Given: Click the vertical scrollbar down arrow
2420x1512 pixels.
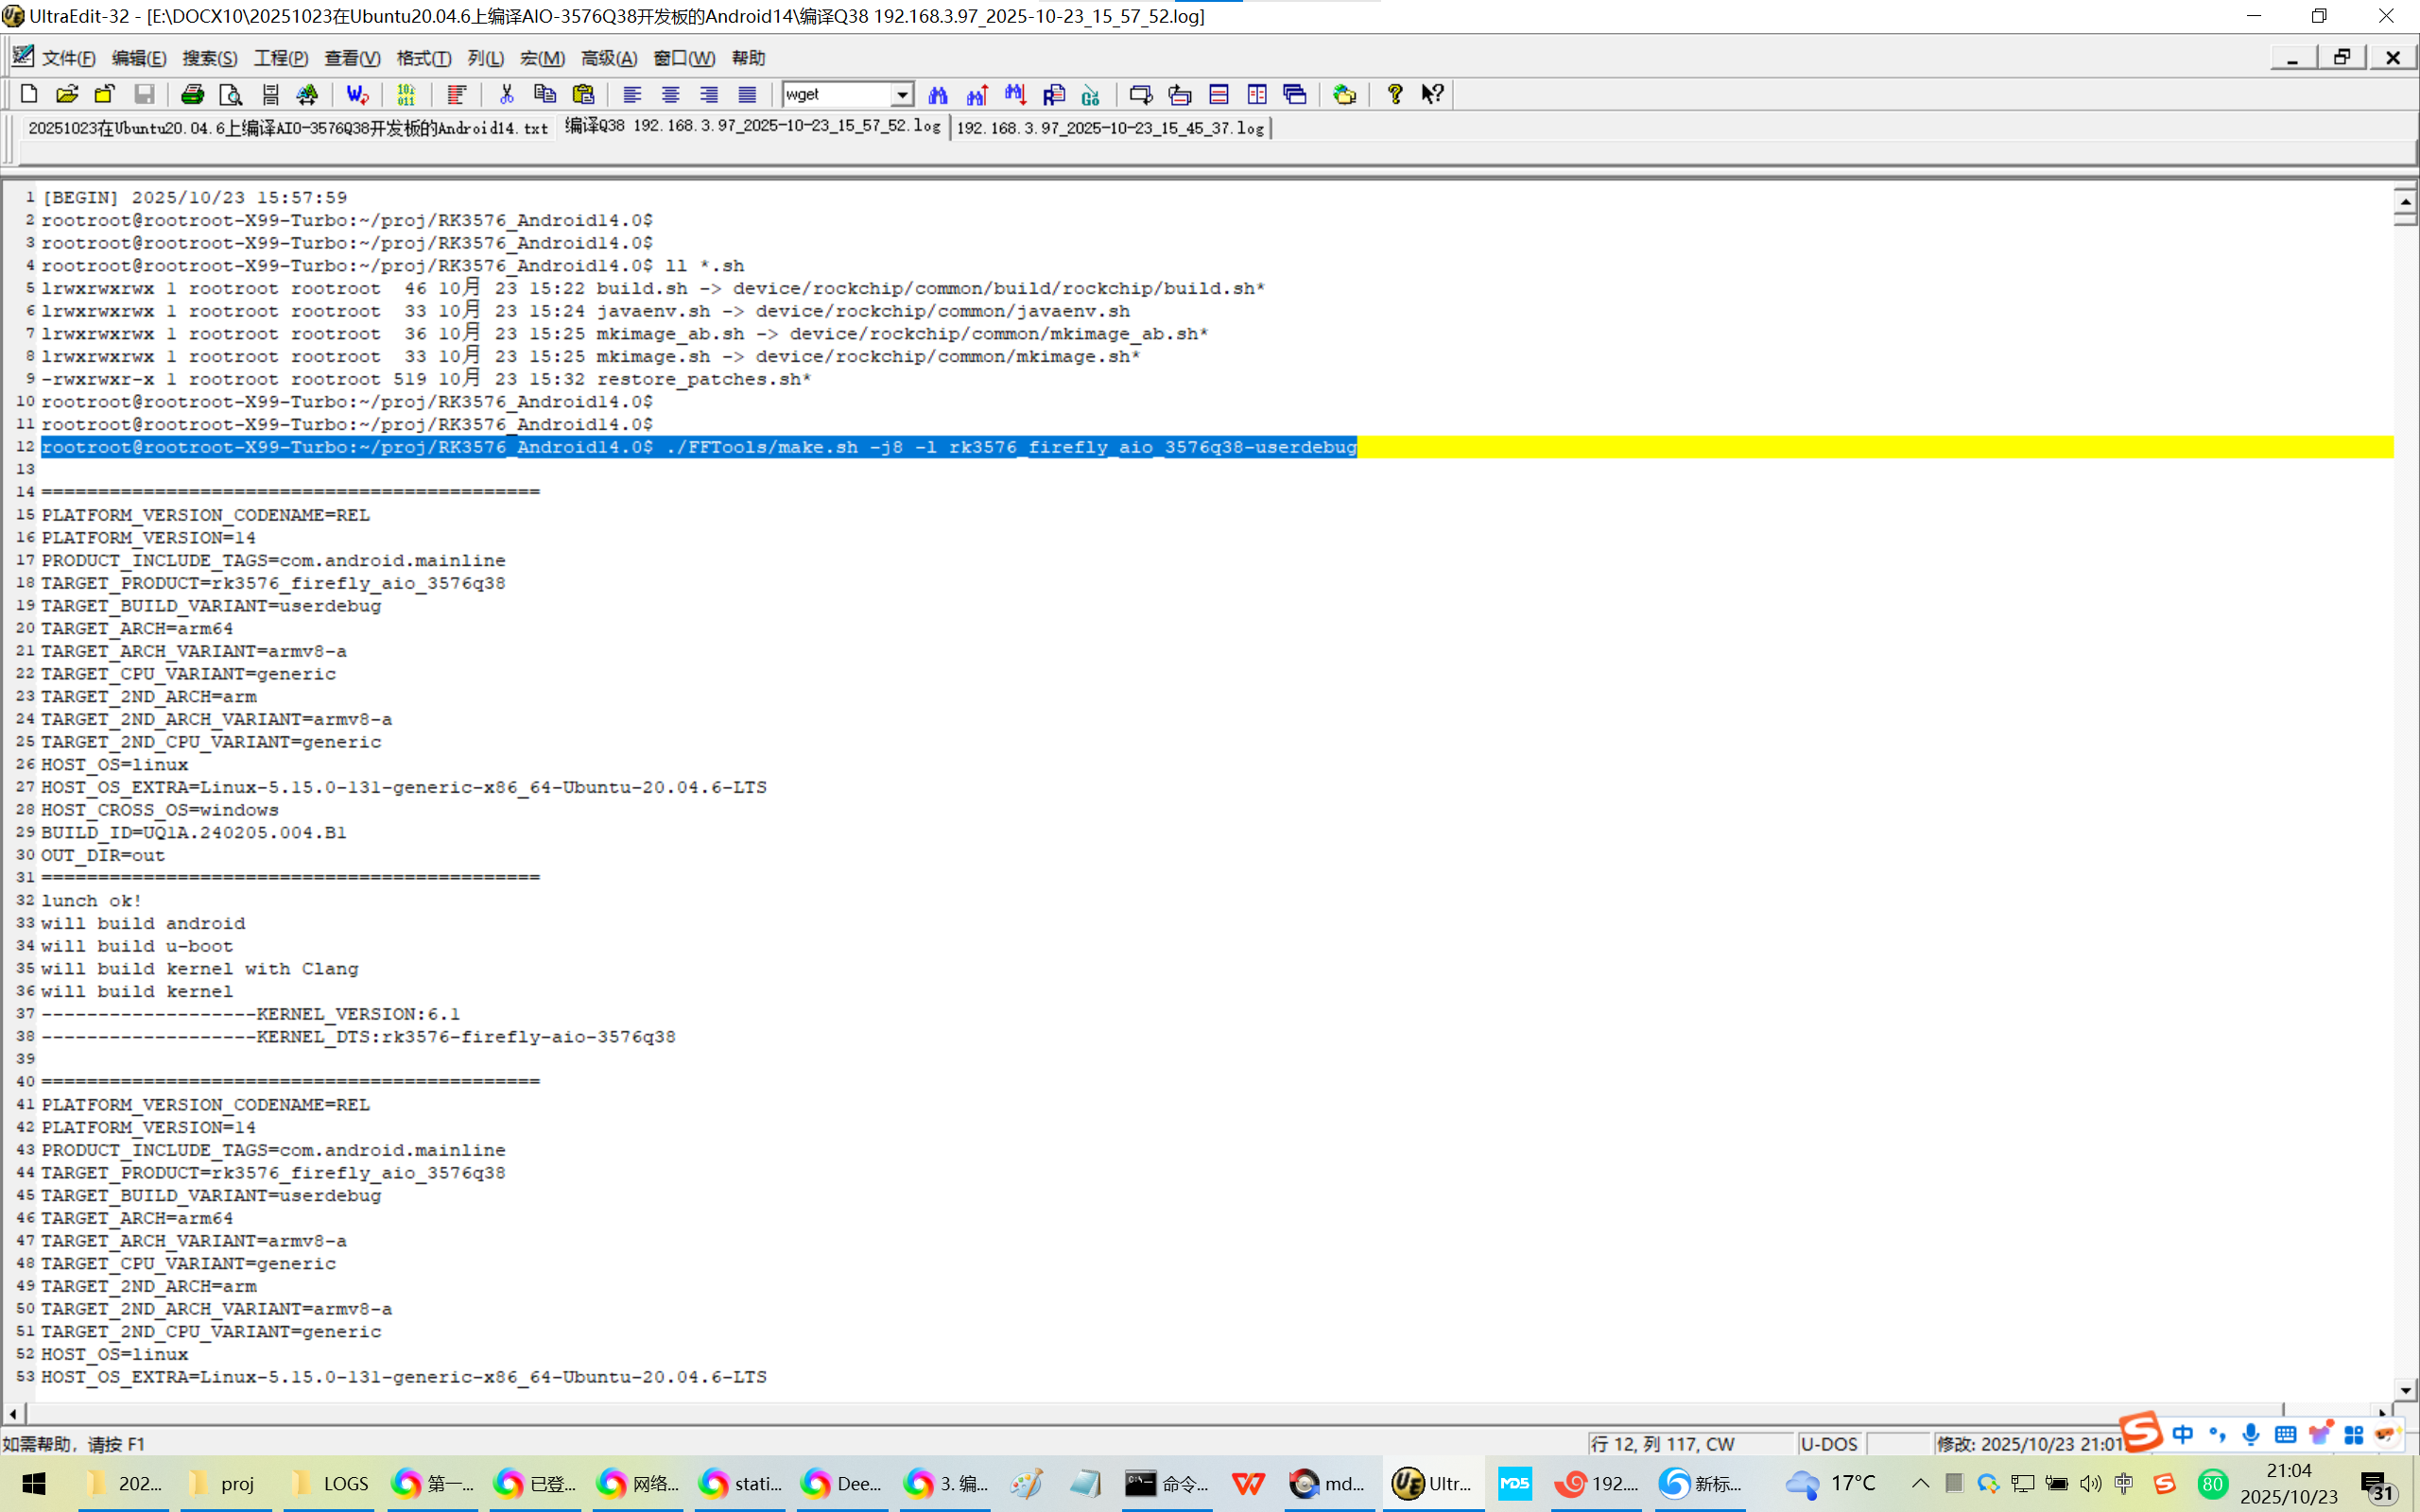Looking at the screenshot, I should click(x=2405, y=1390).
